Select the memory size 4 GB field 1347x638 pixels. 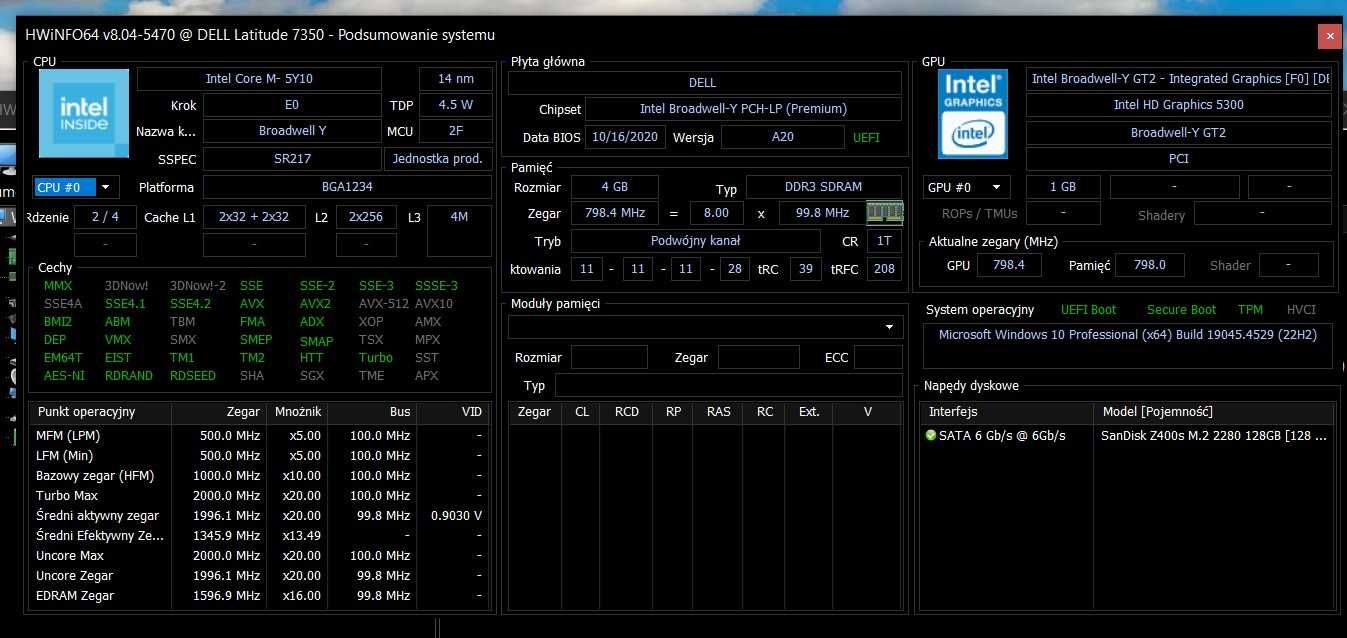(614, 187)
